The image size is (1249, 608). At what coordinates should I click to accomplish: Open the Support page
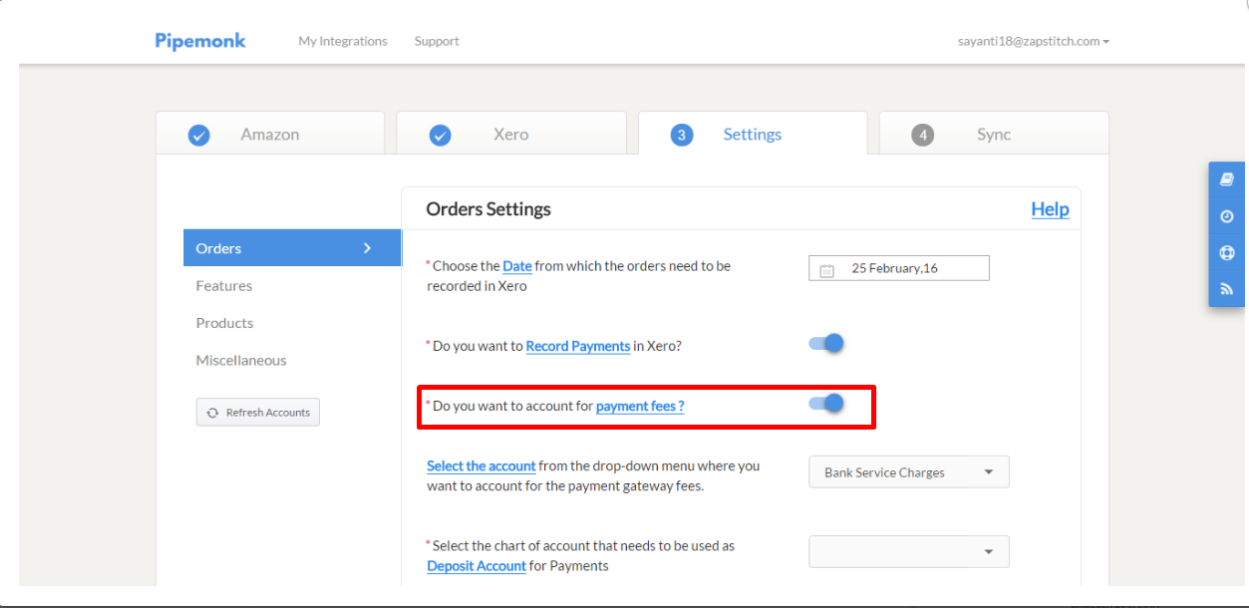point(437,41)
